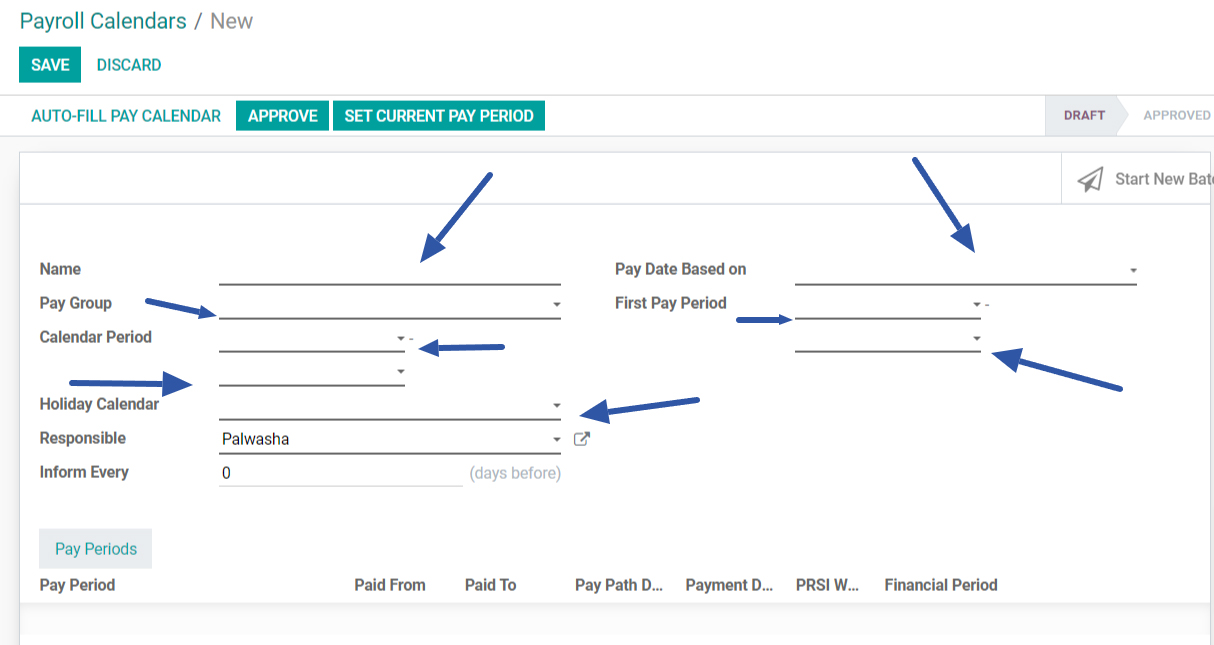Open Palwasha's record via the external link icon
1214x645 pixels.
click(x=581, y=438)
